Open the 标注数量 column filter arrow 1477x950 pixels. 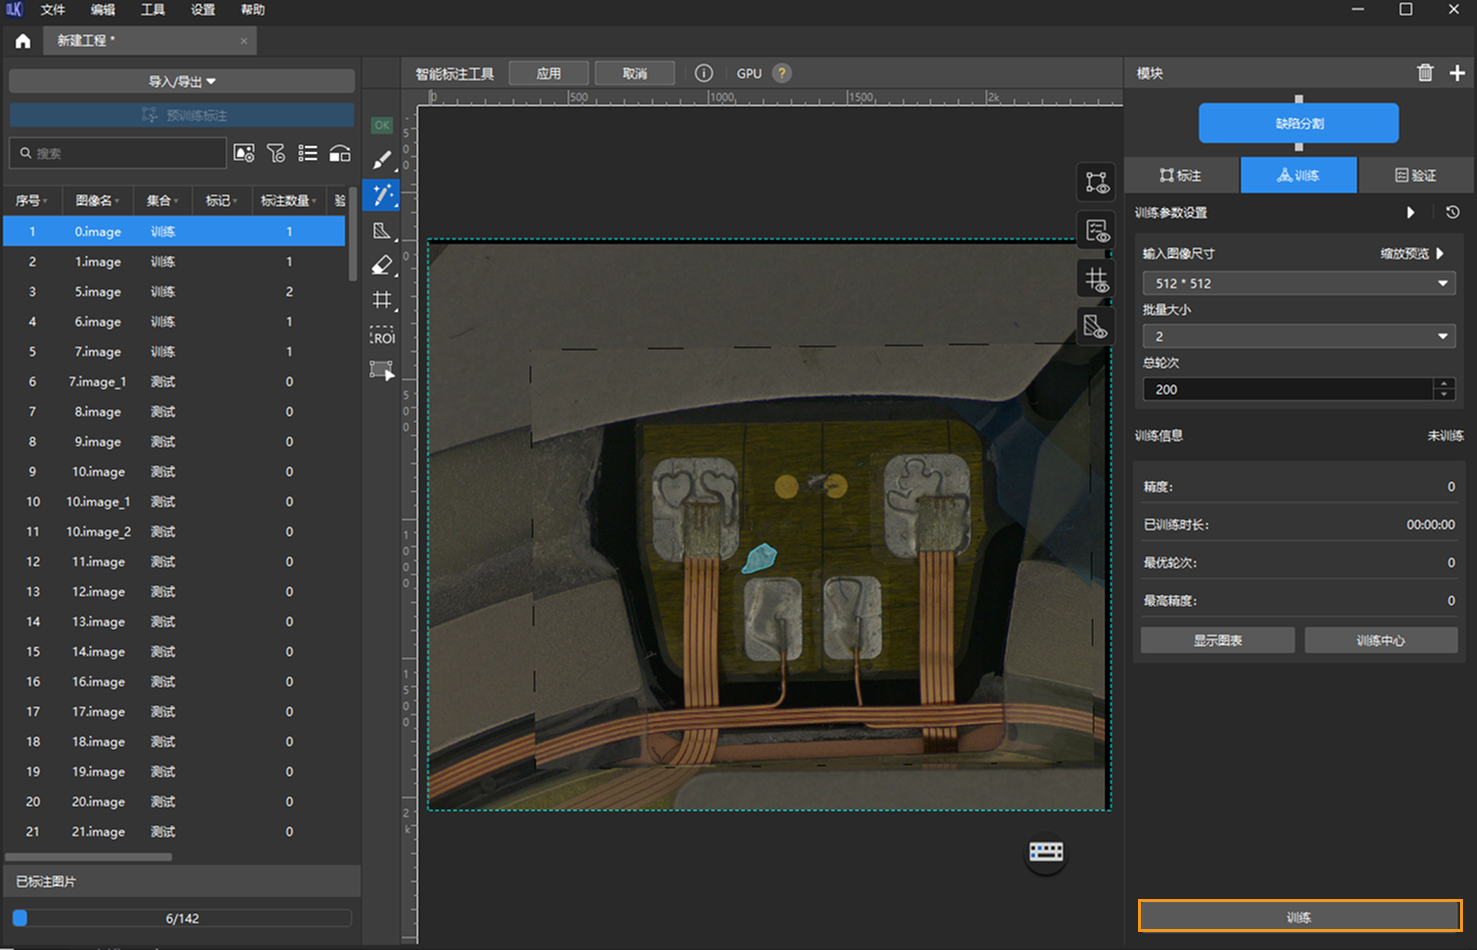pos(314,201)
